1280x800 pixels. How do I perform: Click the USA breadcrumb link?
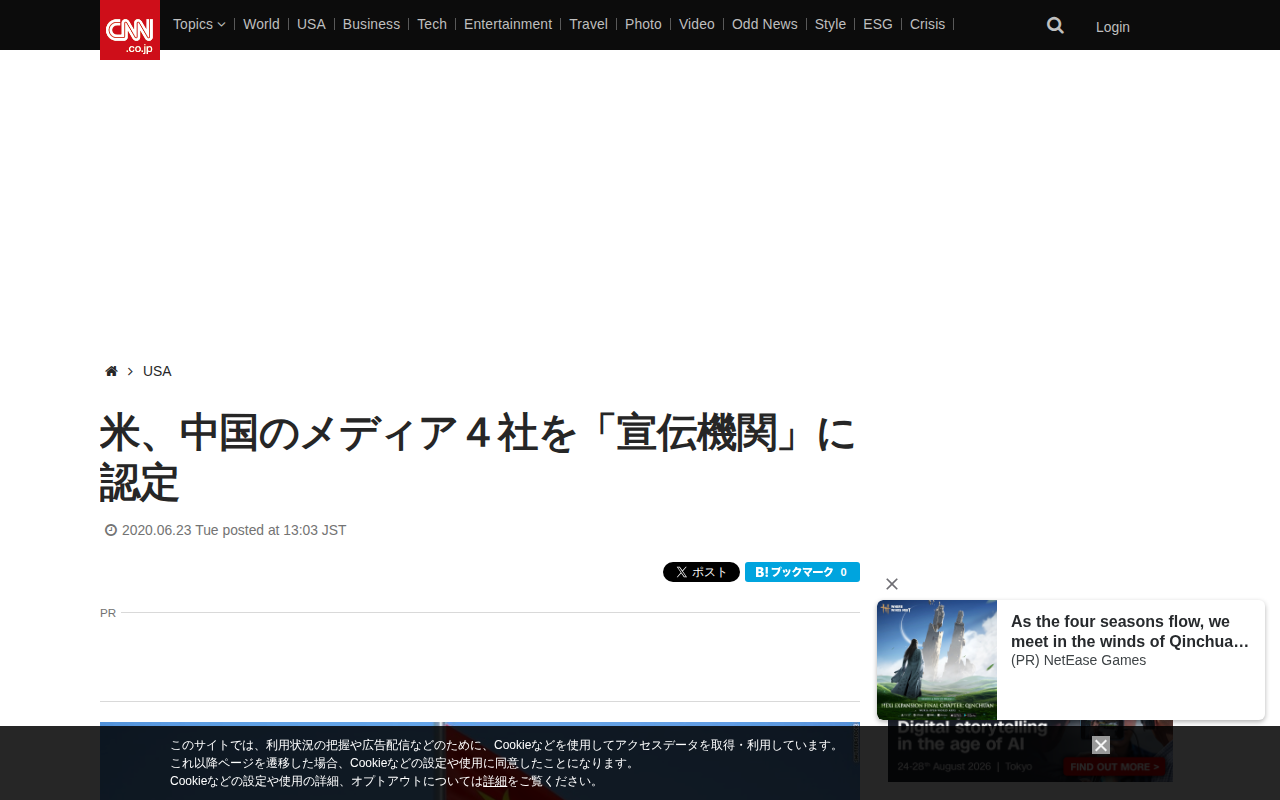tap(157, 371)
